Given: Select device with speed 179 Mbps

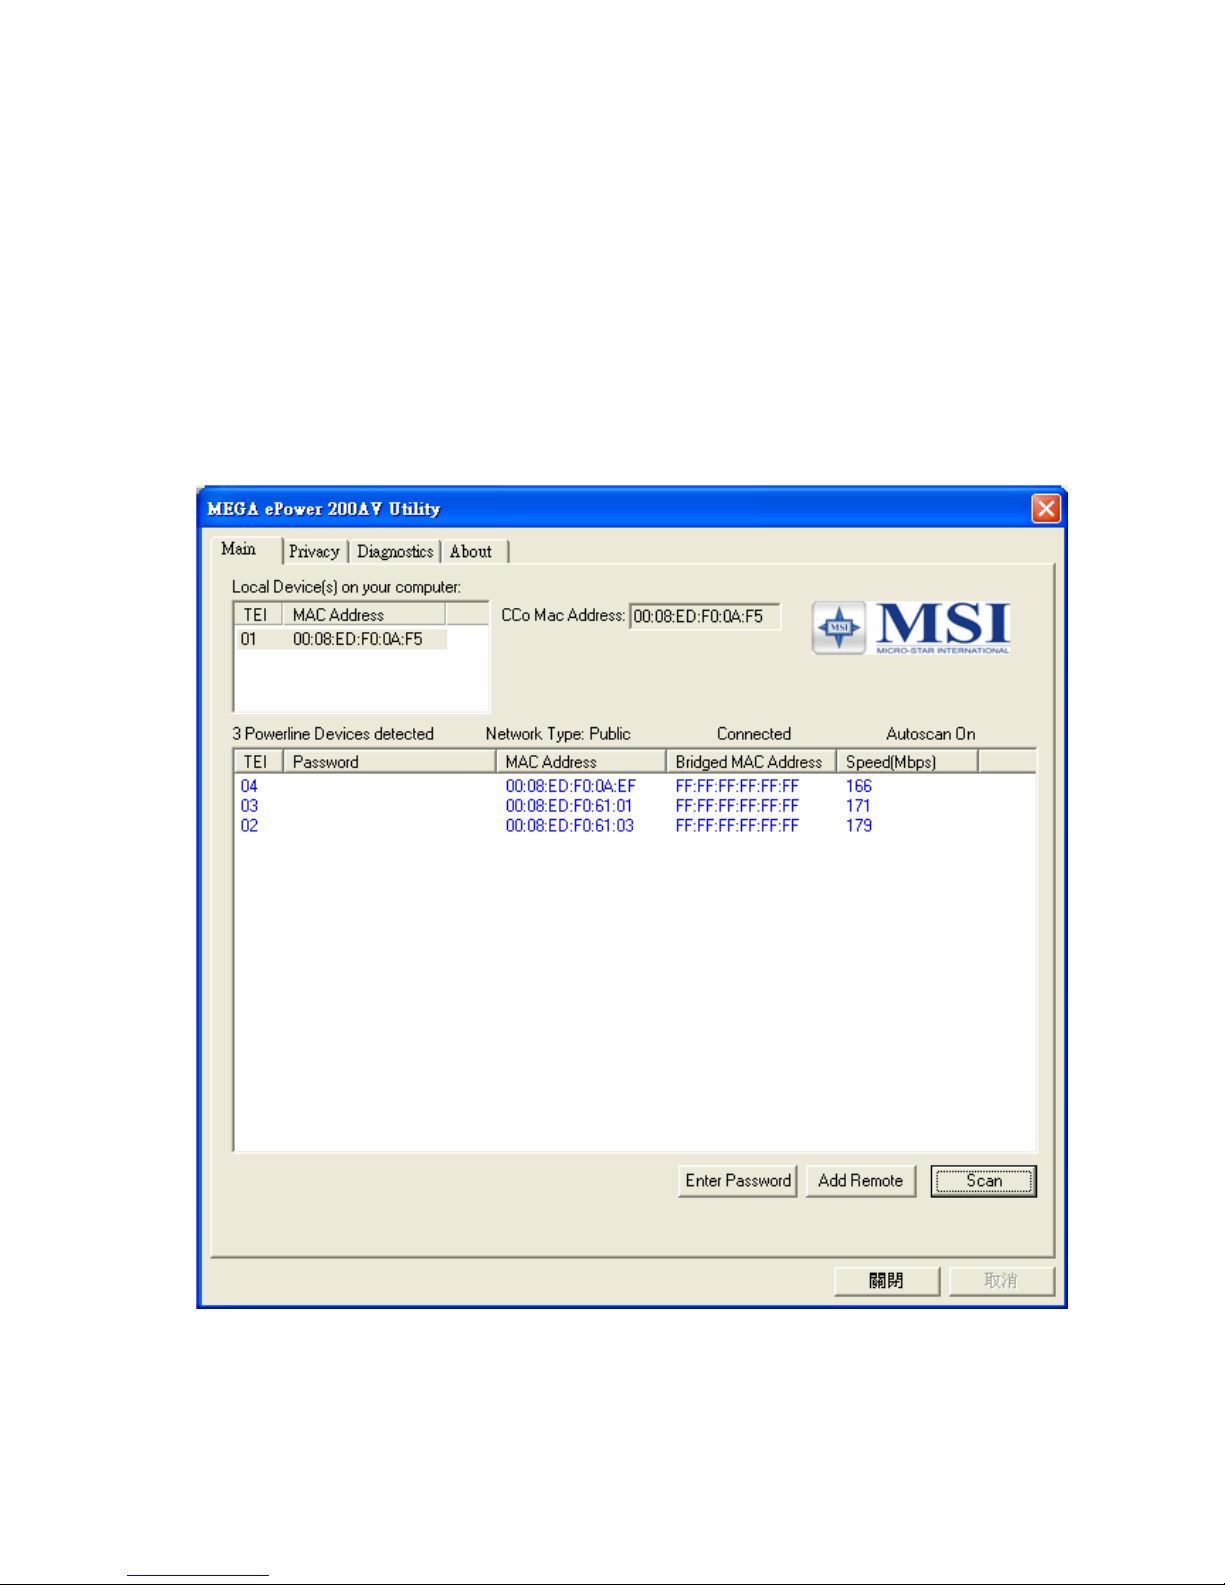Looking at the screenshot, I should coord(858,826).
